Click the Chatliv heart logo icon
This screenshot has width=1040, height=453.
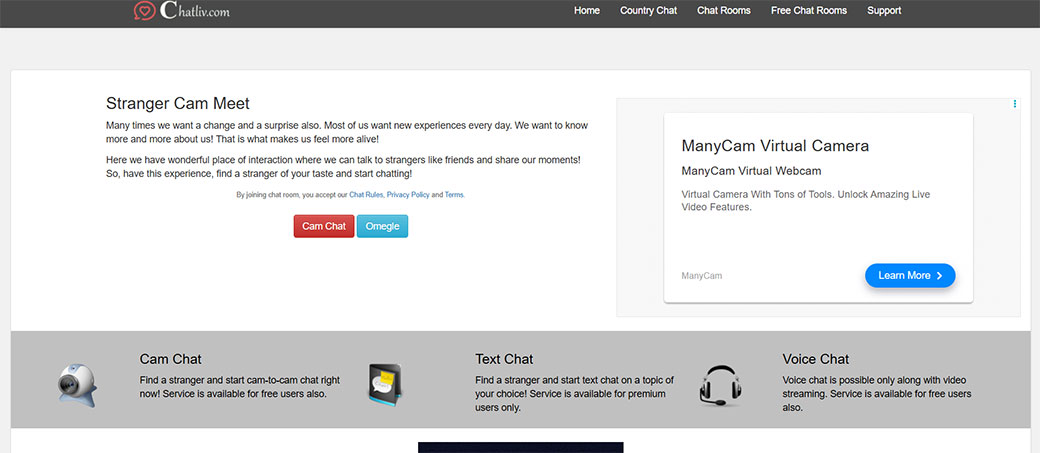tap(144, 11)
